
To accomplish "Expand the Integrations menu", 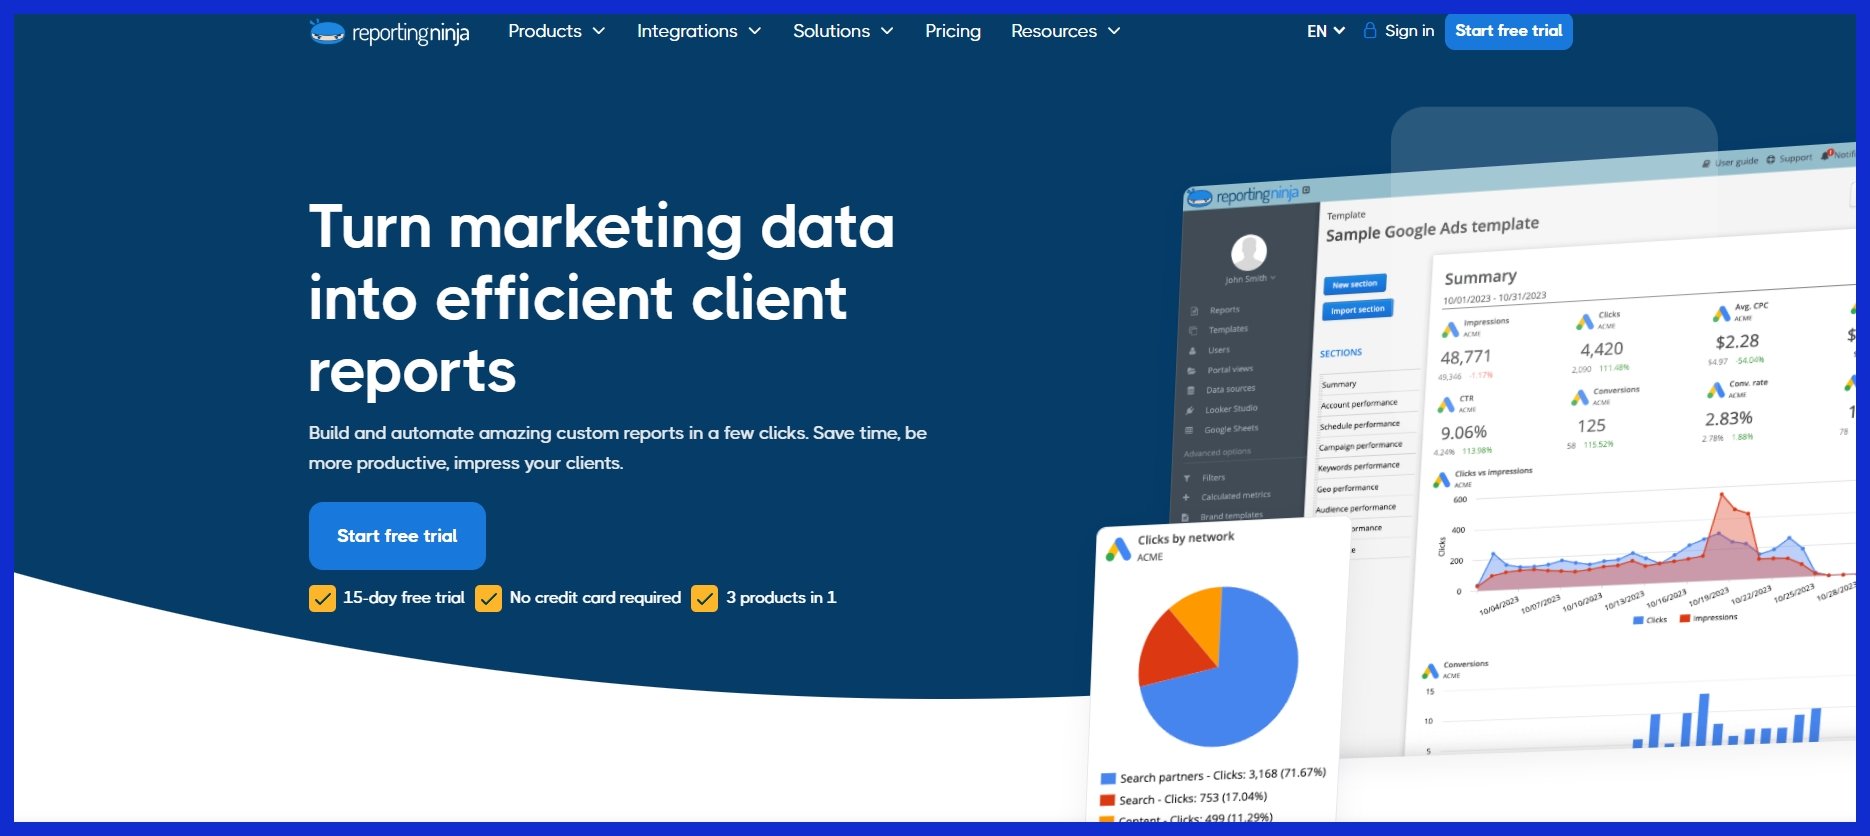I will tap(699, 31).
